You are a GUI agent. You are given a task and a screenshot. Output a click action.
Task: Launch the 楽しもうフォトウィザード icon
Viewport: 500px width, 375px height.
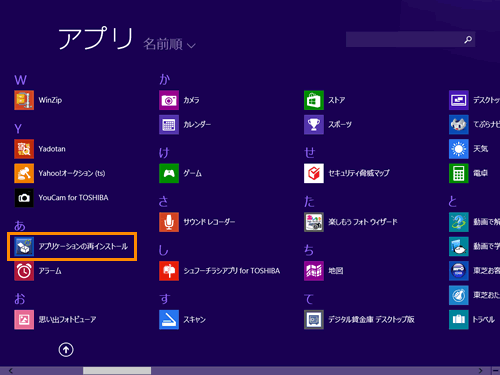(x=314, y=222)
